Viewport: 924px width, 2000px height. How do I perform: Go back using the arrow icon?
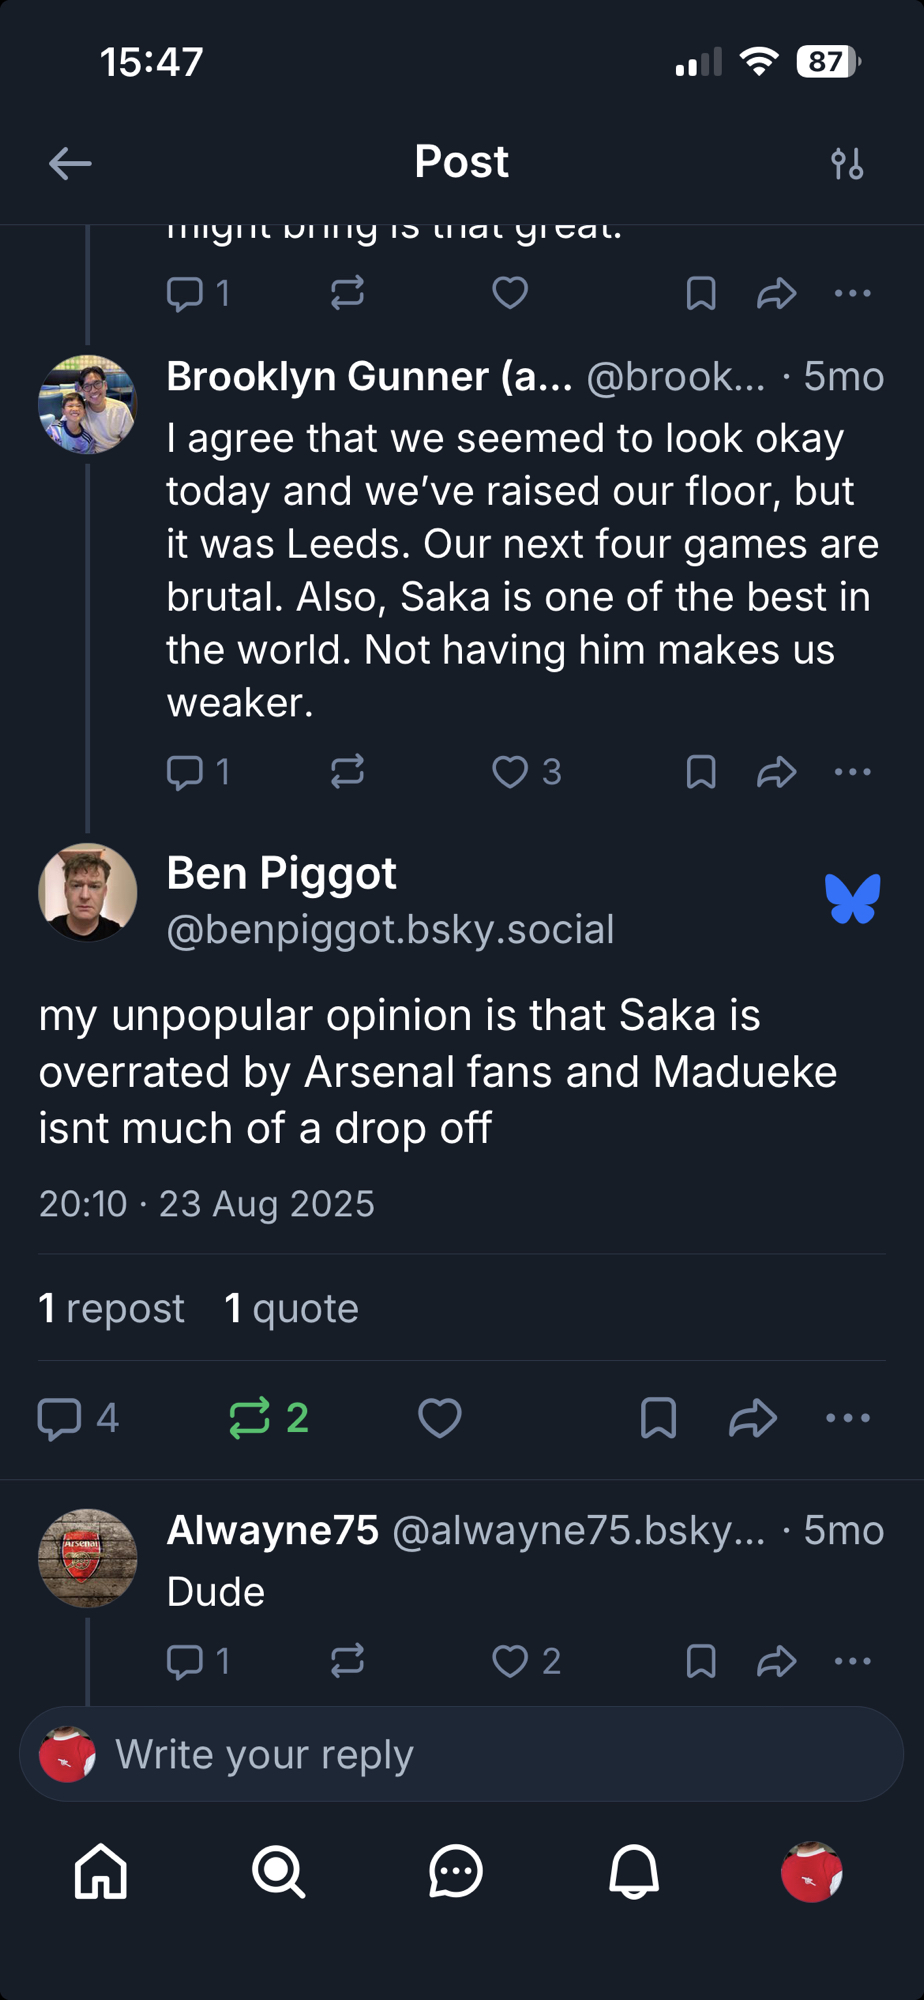(x=70, y=163)
